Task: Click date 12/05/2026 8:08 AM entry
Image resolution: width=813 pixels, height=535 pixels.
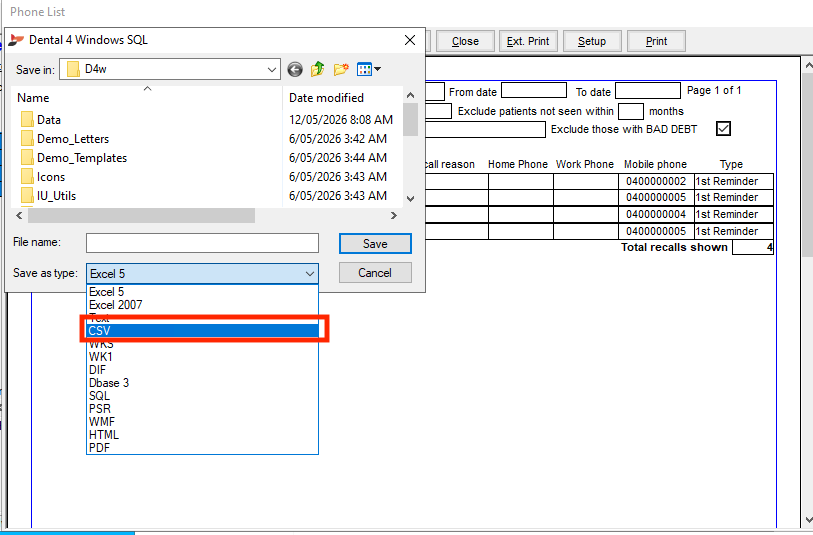Action: pos(341,120)
